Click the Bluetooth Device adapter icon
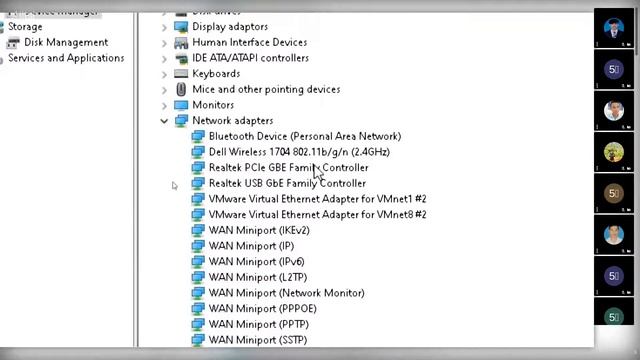640x360 pixels. [198, 136]
